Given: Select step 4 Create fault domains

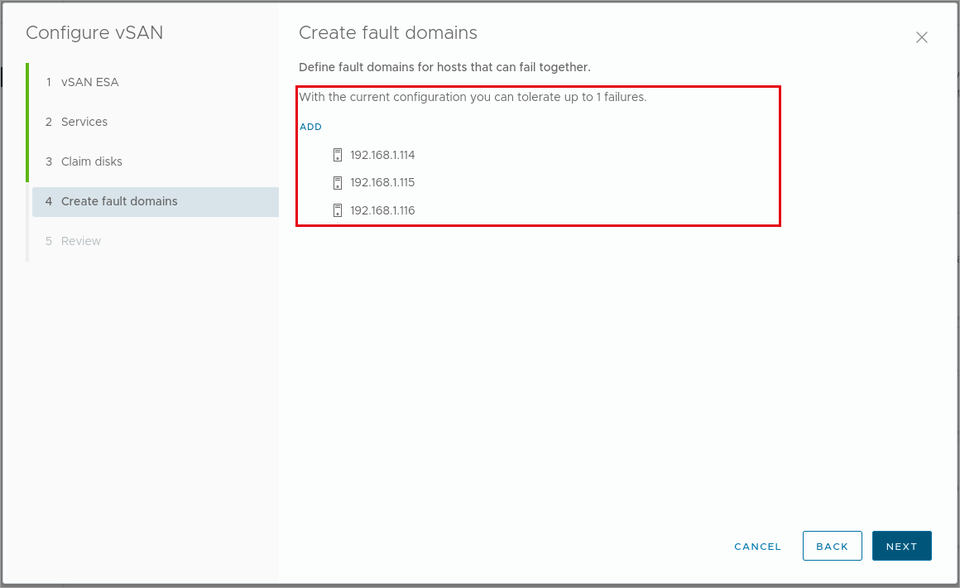Looking at the screenshot, I should click(x=156, y=202).
